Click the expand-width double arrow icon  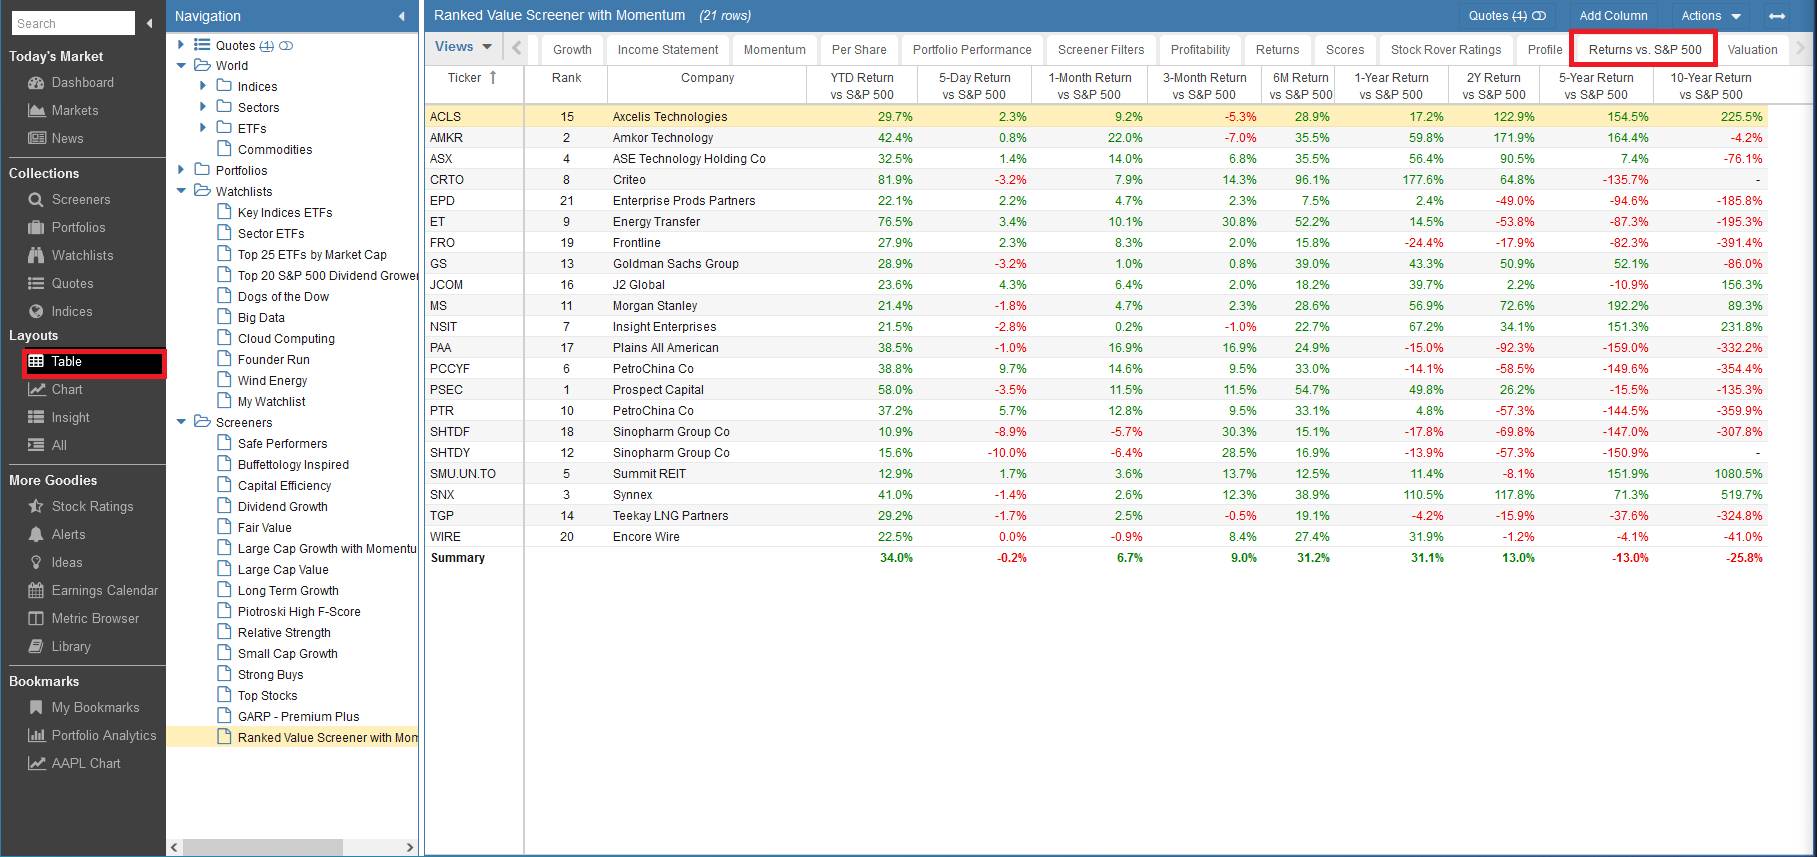tap(1777, 16)
